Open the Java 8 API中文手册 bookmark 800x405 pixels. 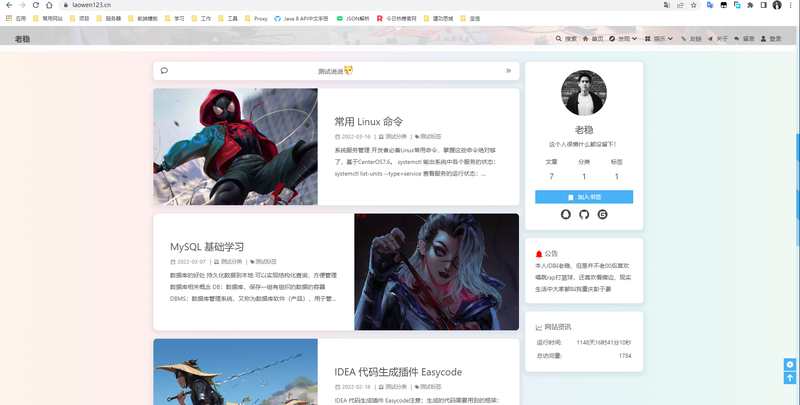[301, 18]
